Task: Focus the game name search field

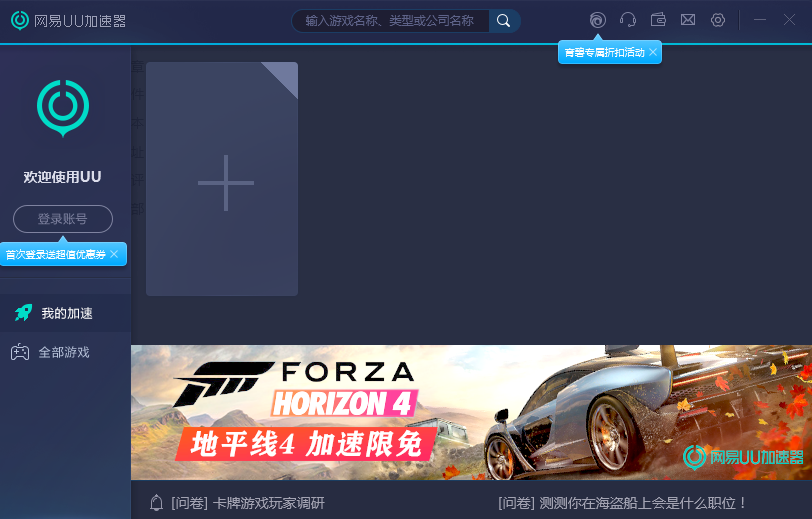Action: pyautogui.click(x=390, y=21)
